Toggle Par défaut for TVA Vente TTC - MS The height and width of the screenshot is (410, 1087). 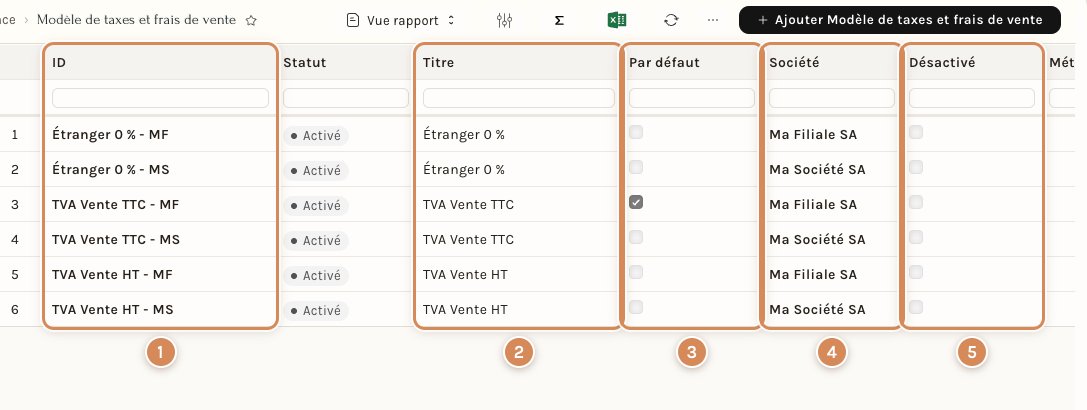click(636, 237)
